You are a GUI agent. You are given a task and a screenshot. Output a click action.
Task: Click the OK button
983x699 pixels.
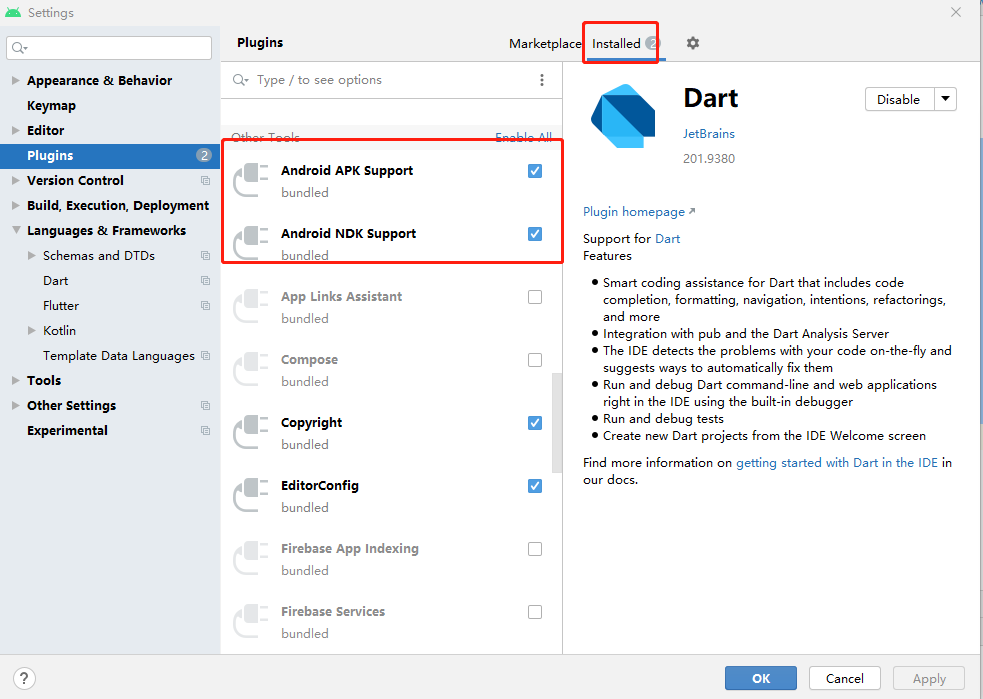point(760,678)
